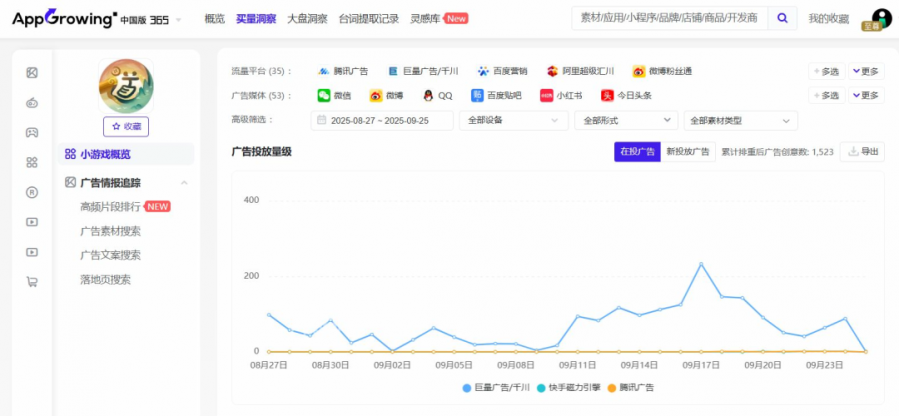Click the user avatar in top right
Image resolution: width=899 pixels, height=416 pixels.
tap(880, 19)
